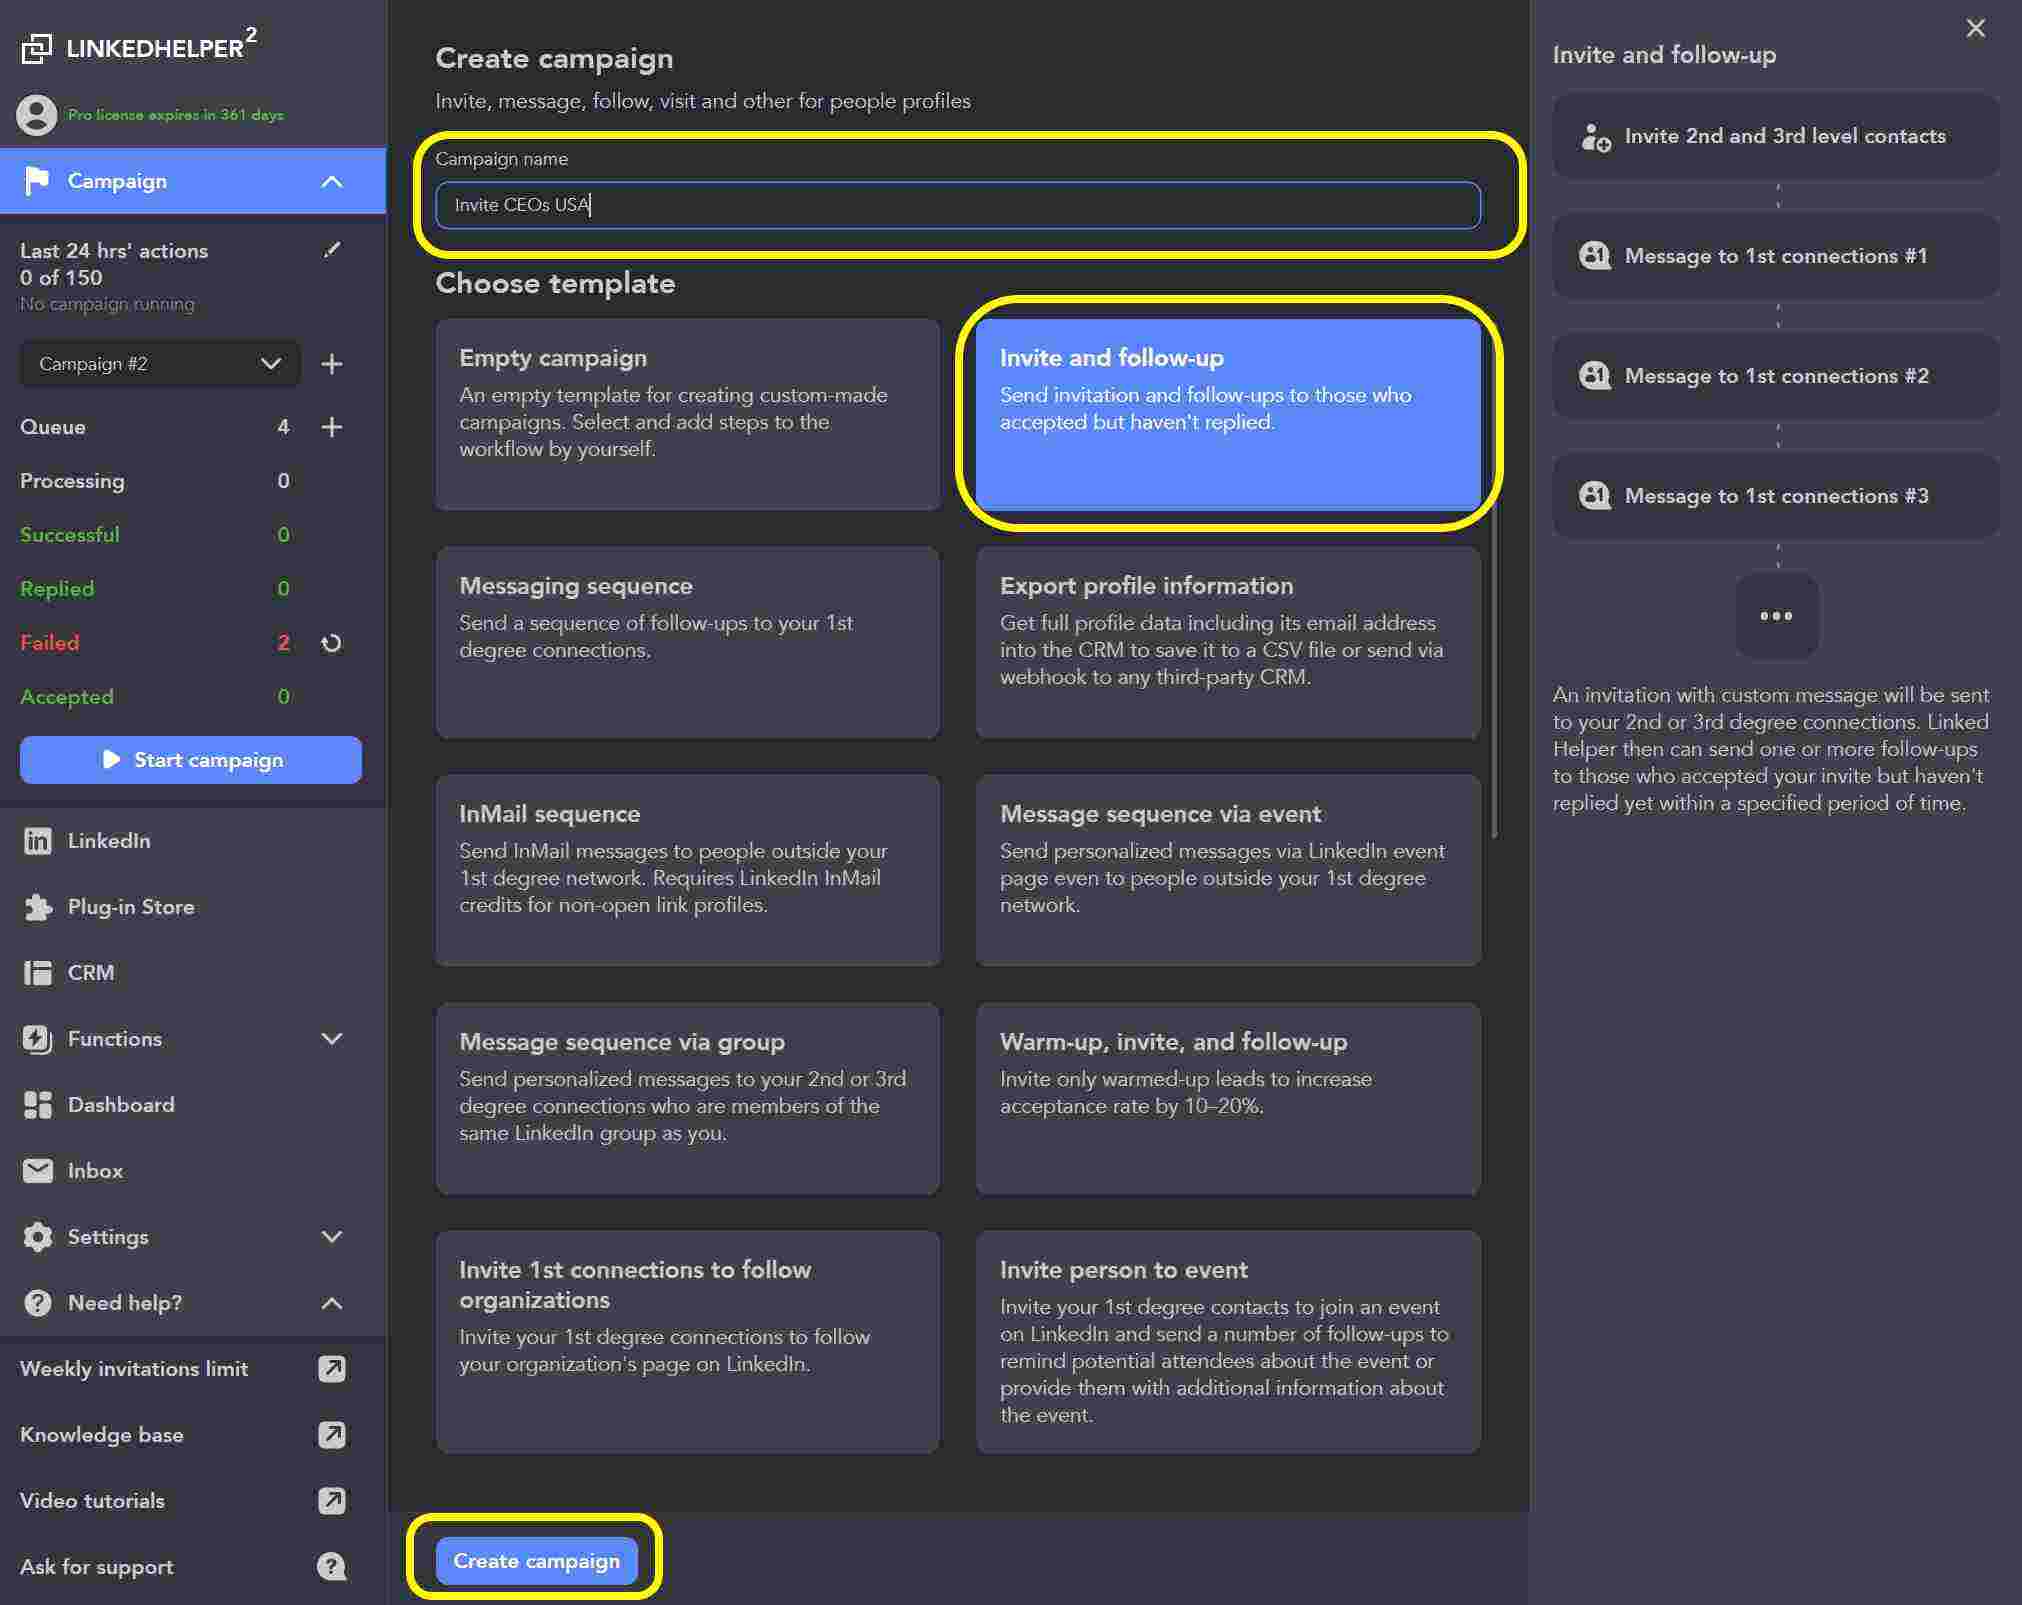Retry failed profiles with the refresh icon
The image size is (2022, 1605).
[332, 643]
